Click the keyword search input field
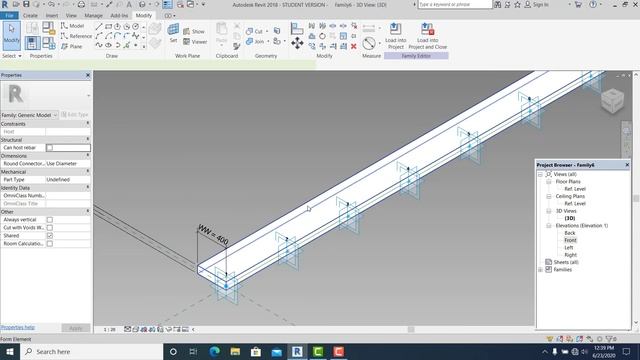The height and width of the screenshot is (360, 640). [455, 4]
